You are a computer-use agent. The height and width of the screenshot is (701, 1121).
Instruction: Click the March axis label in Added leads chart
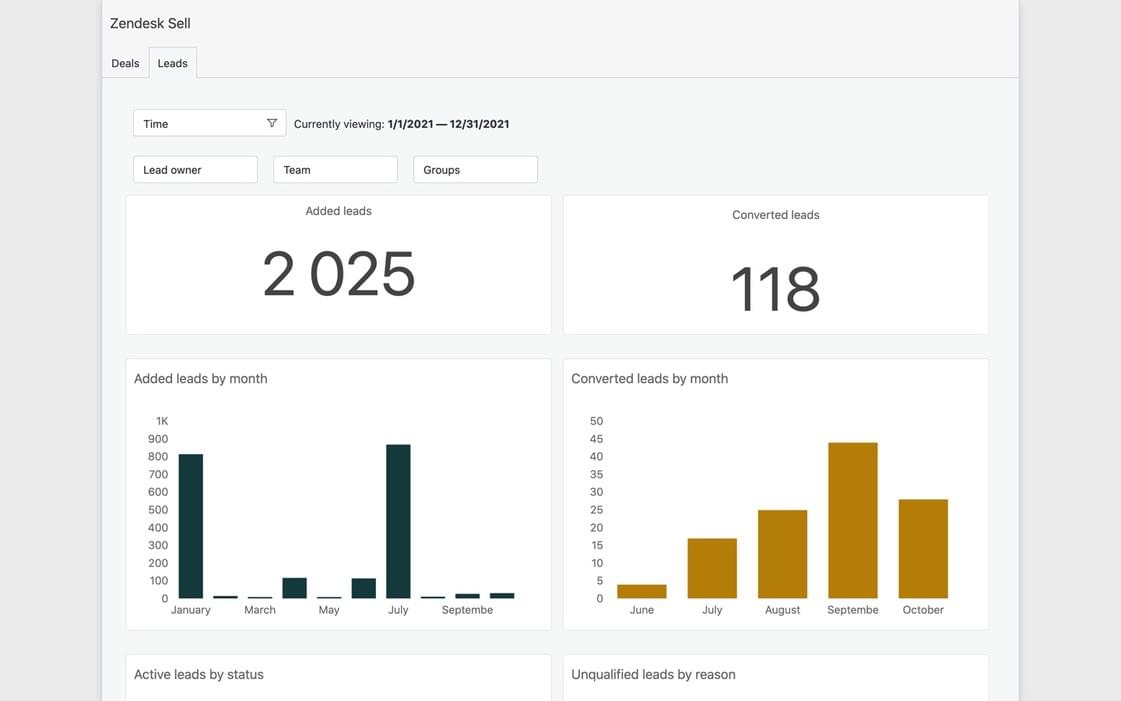[x=260, y=610]
